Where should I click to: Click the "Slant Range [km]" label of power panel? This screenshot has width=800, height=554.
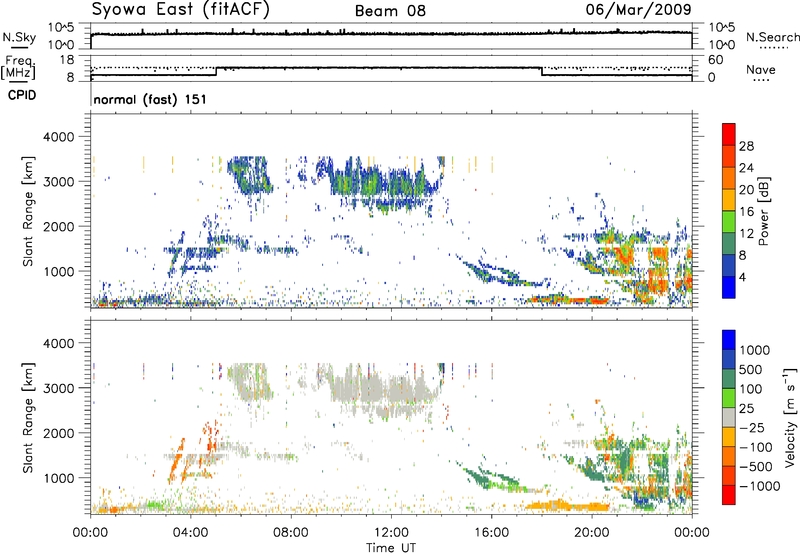pyautogui.click(x=28, y=211)
